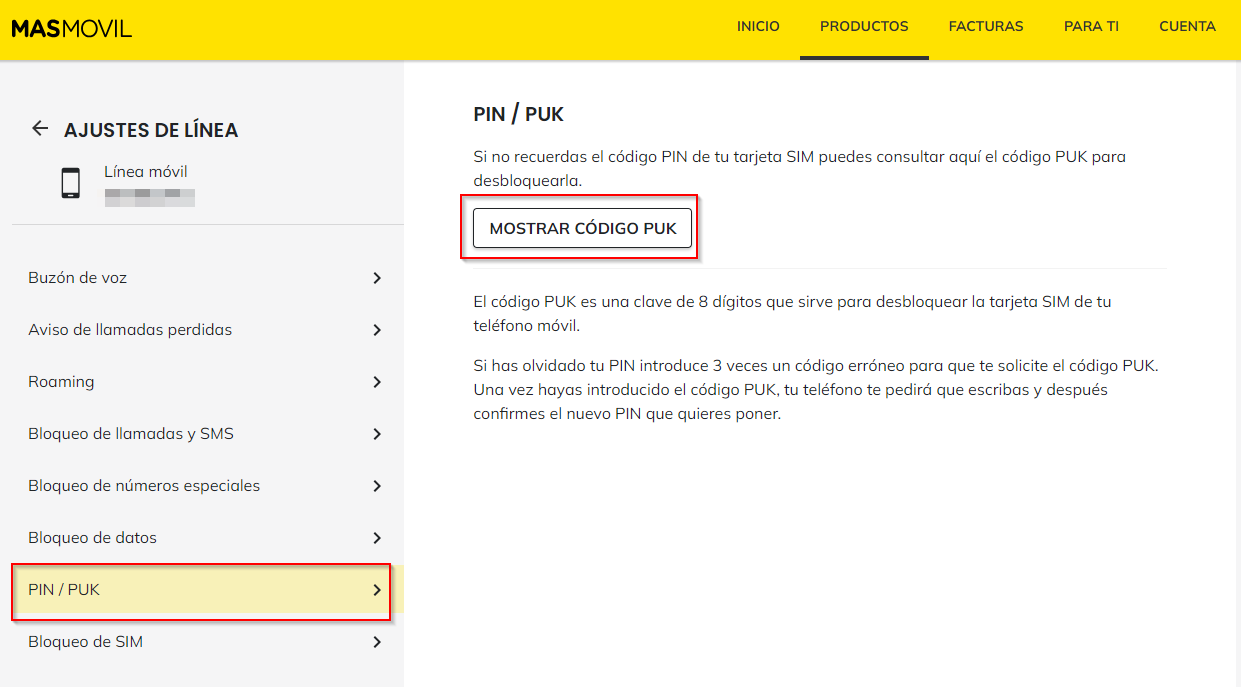This screenshot has height=687, width=1241.
Task: Go back using the arrow beside Ajustes de línea
Action: (x=40, y=128)
